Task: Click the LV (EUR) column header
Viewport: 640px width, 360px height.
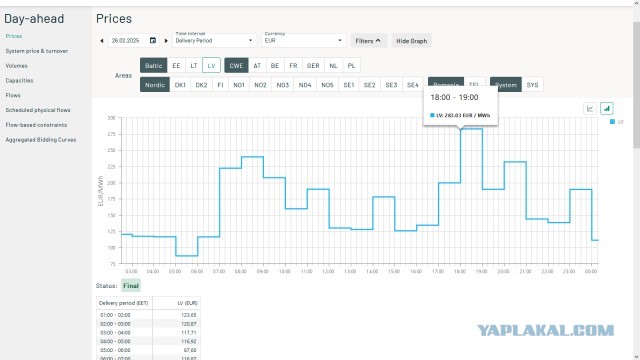Action: [x=176, y=303]
